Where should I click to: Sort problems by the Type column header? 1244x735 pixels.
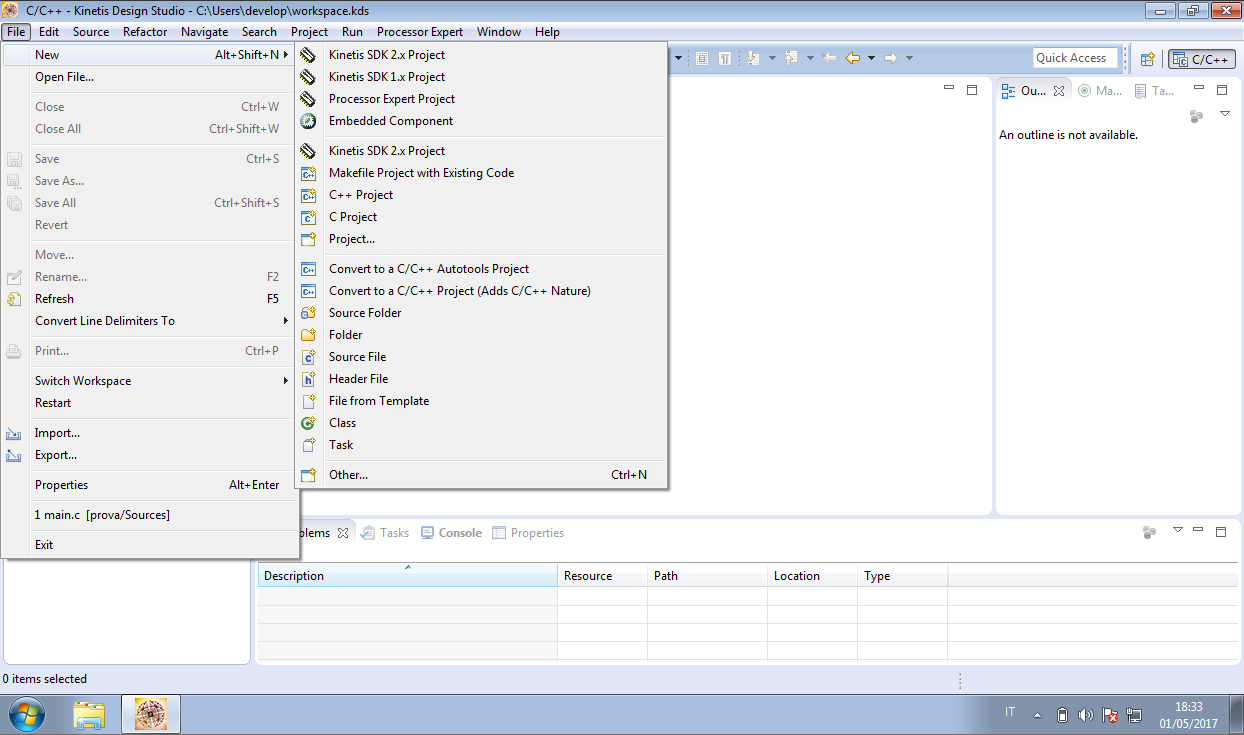[x=903, y=576]
